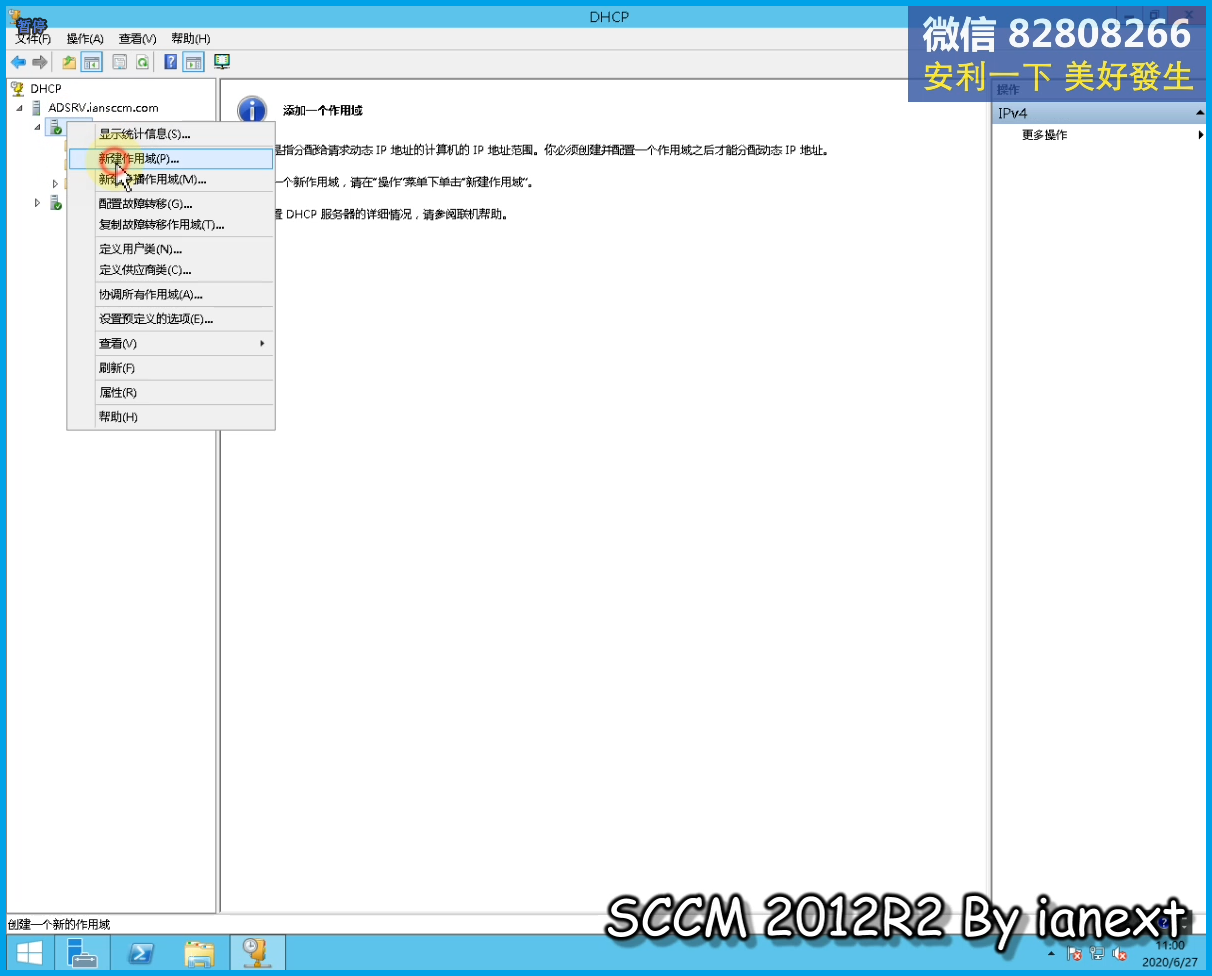1212x976 pixels.
Task: Choose 新建作用域(P)... from the context menu
Action: (x=171, y=159)
